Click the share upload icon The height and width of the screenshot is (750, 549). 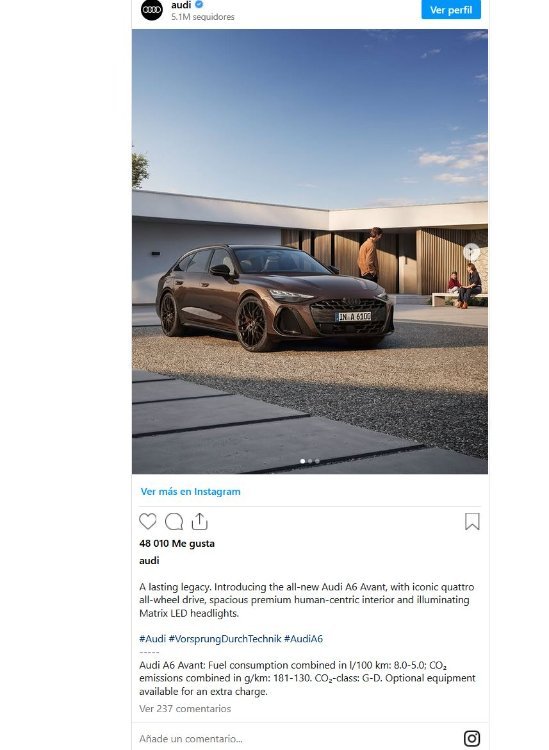click(x=199, y=521)
